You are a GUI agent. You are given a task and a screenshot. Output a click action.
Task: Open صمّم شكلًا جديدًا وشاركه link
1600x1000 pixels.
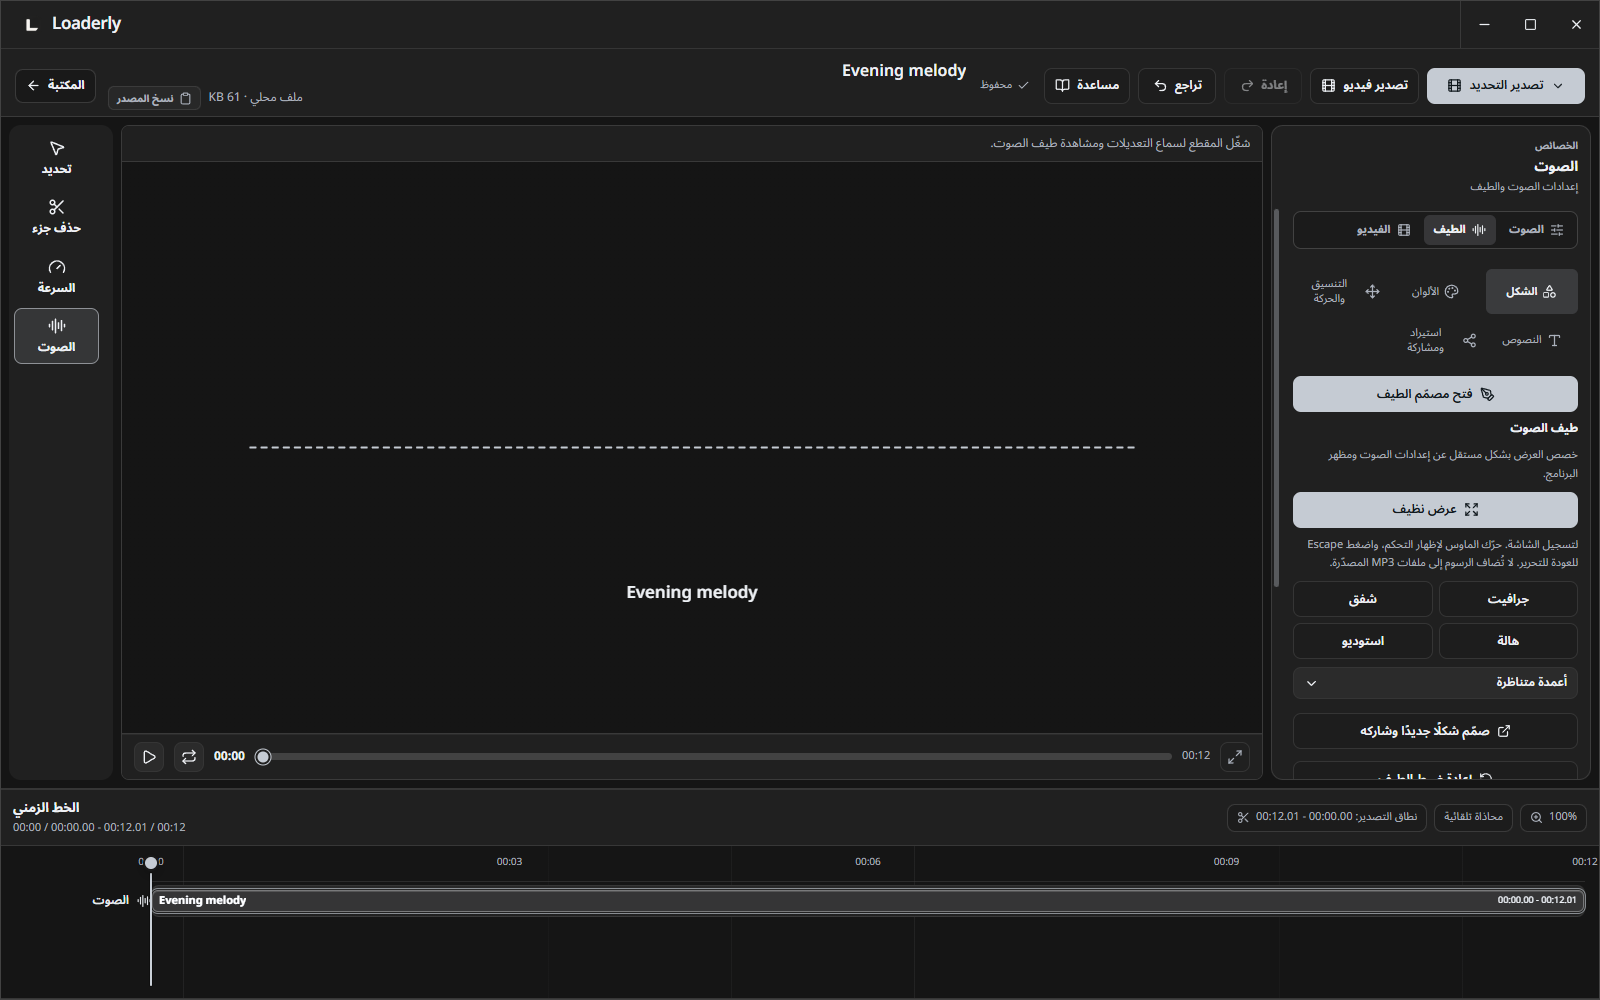(x=1435, y=731)
